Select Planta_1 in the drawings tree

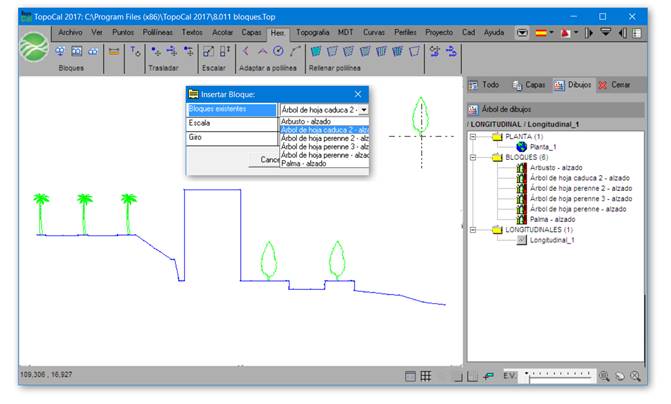pos(543,147)
